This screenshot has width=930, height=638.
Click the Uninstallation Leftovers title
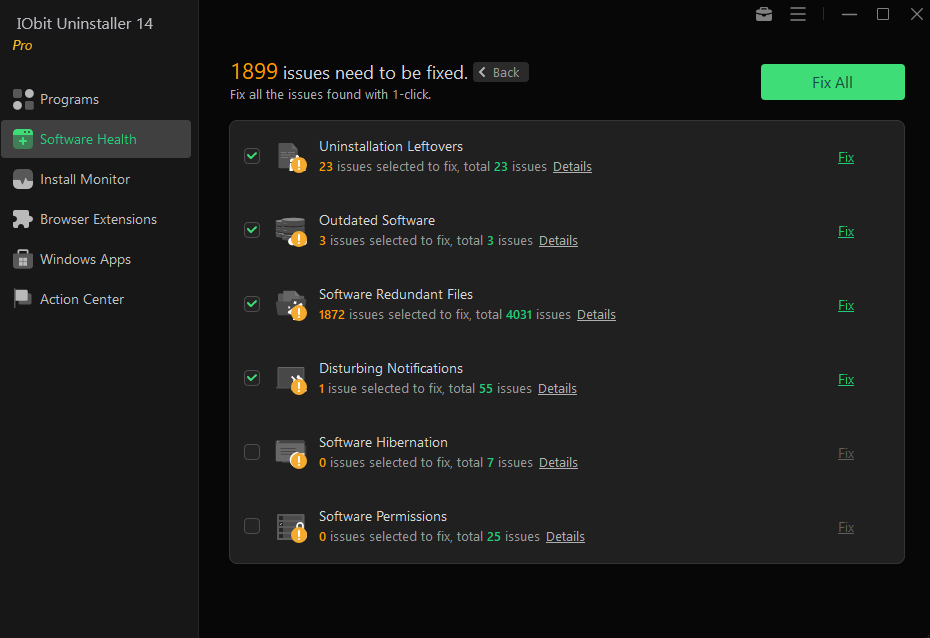[x=391, y=146]
